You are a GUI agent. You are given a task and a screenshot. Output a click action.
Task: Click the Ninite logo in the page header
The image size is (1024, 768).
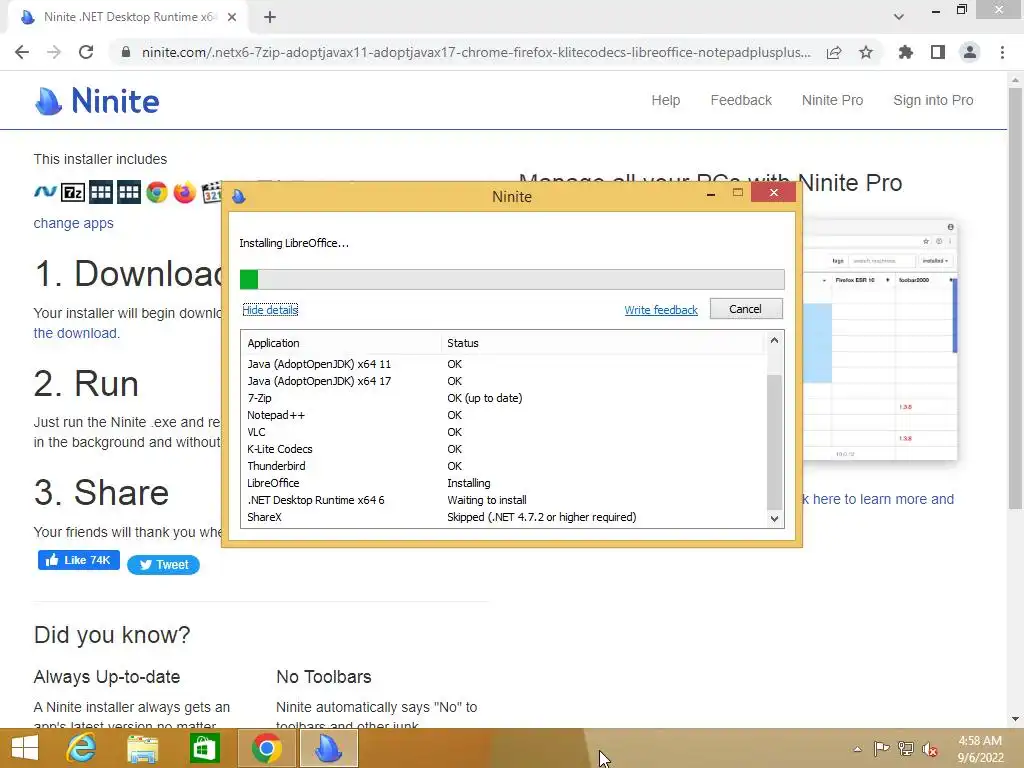(97, 101)
